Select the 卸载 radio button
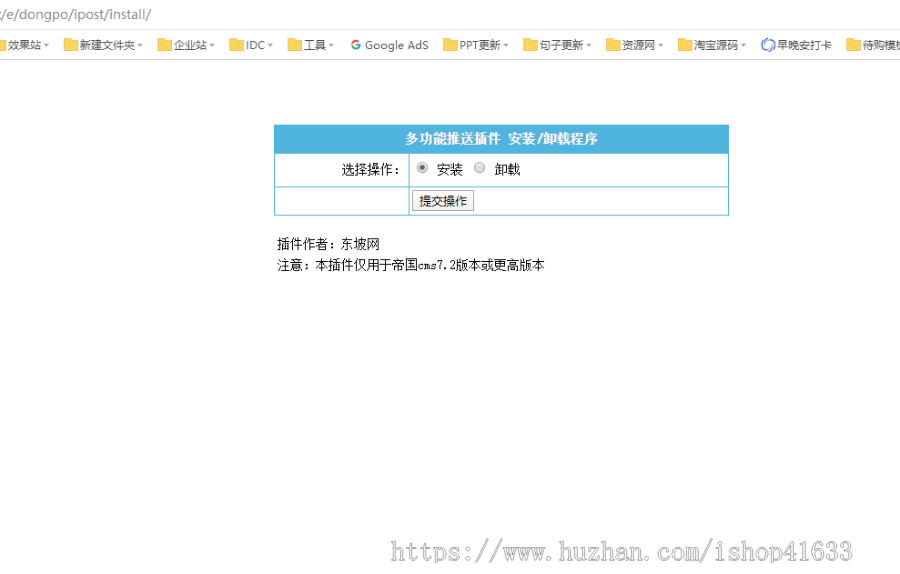Screen dimensions: 900x574 coord(479,168)
